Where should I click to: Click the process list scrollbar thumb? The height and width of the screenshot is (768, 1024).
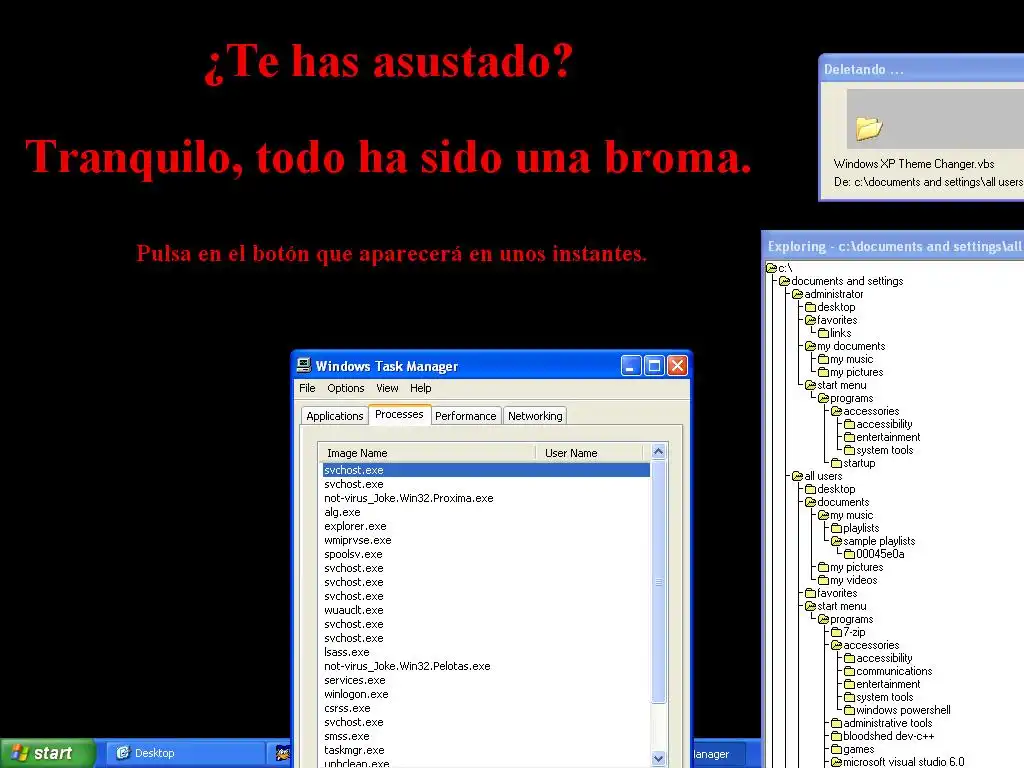tap(658, 581)
